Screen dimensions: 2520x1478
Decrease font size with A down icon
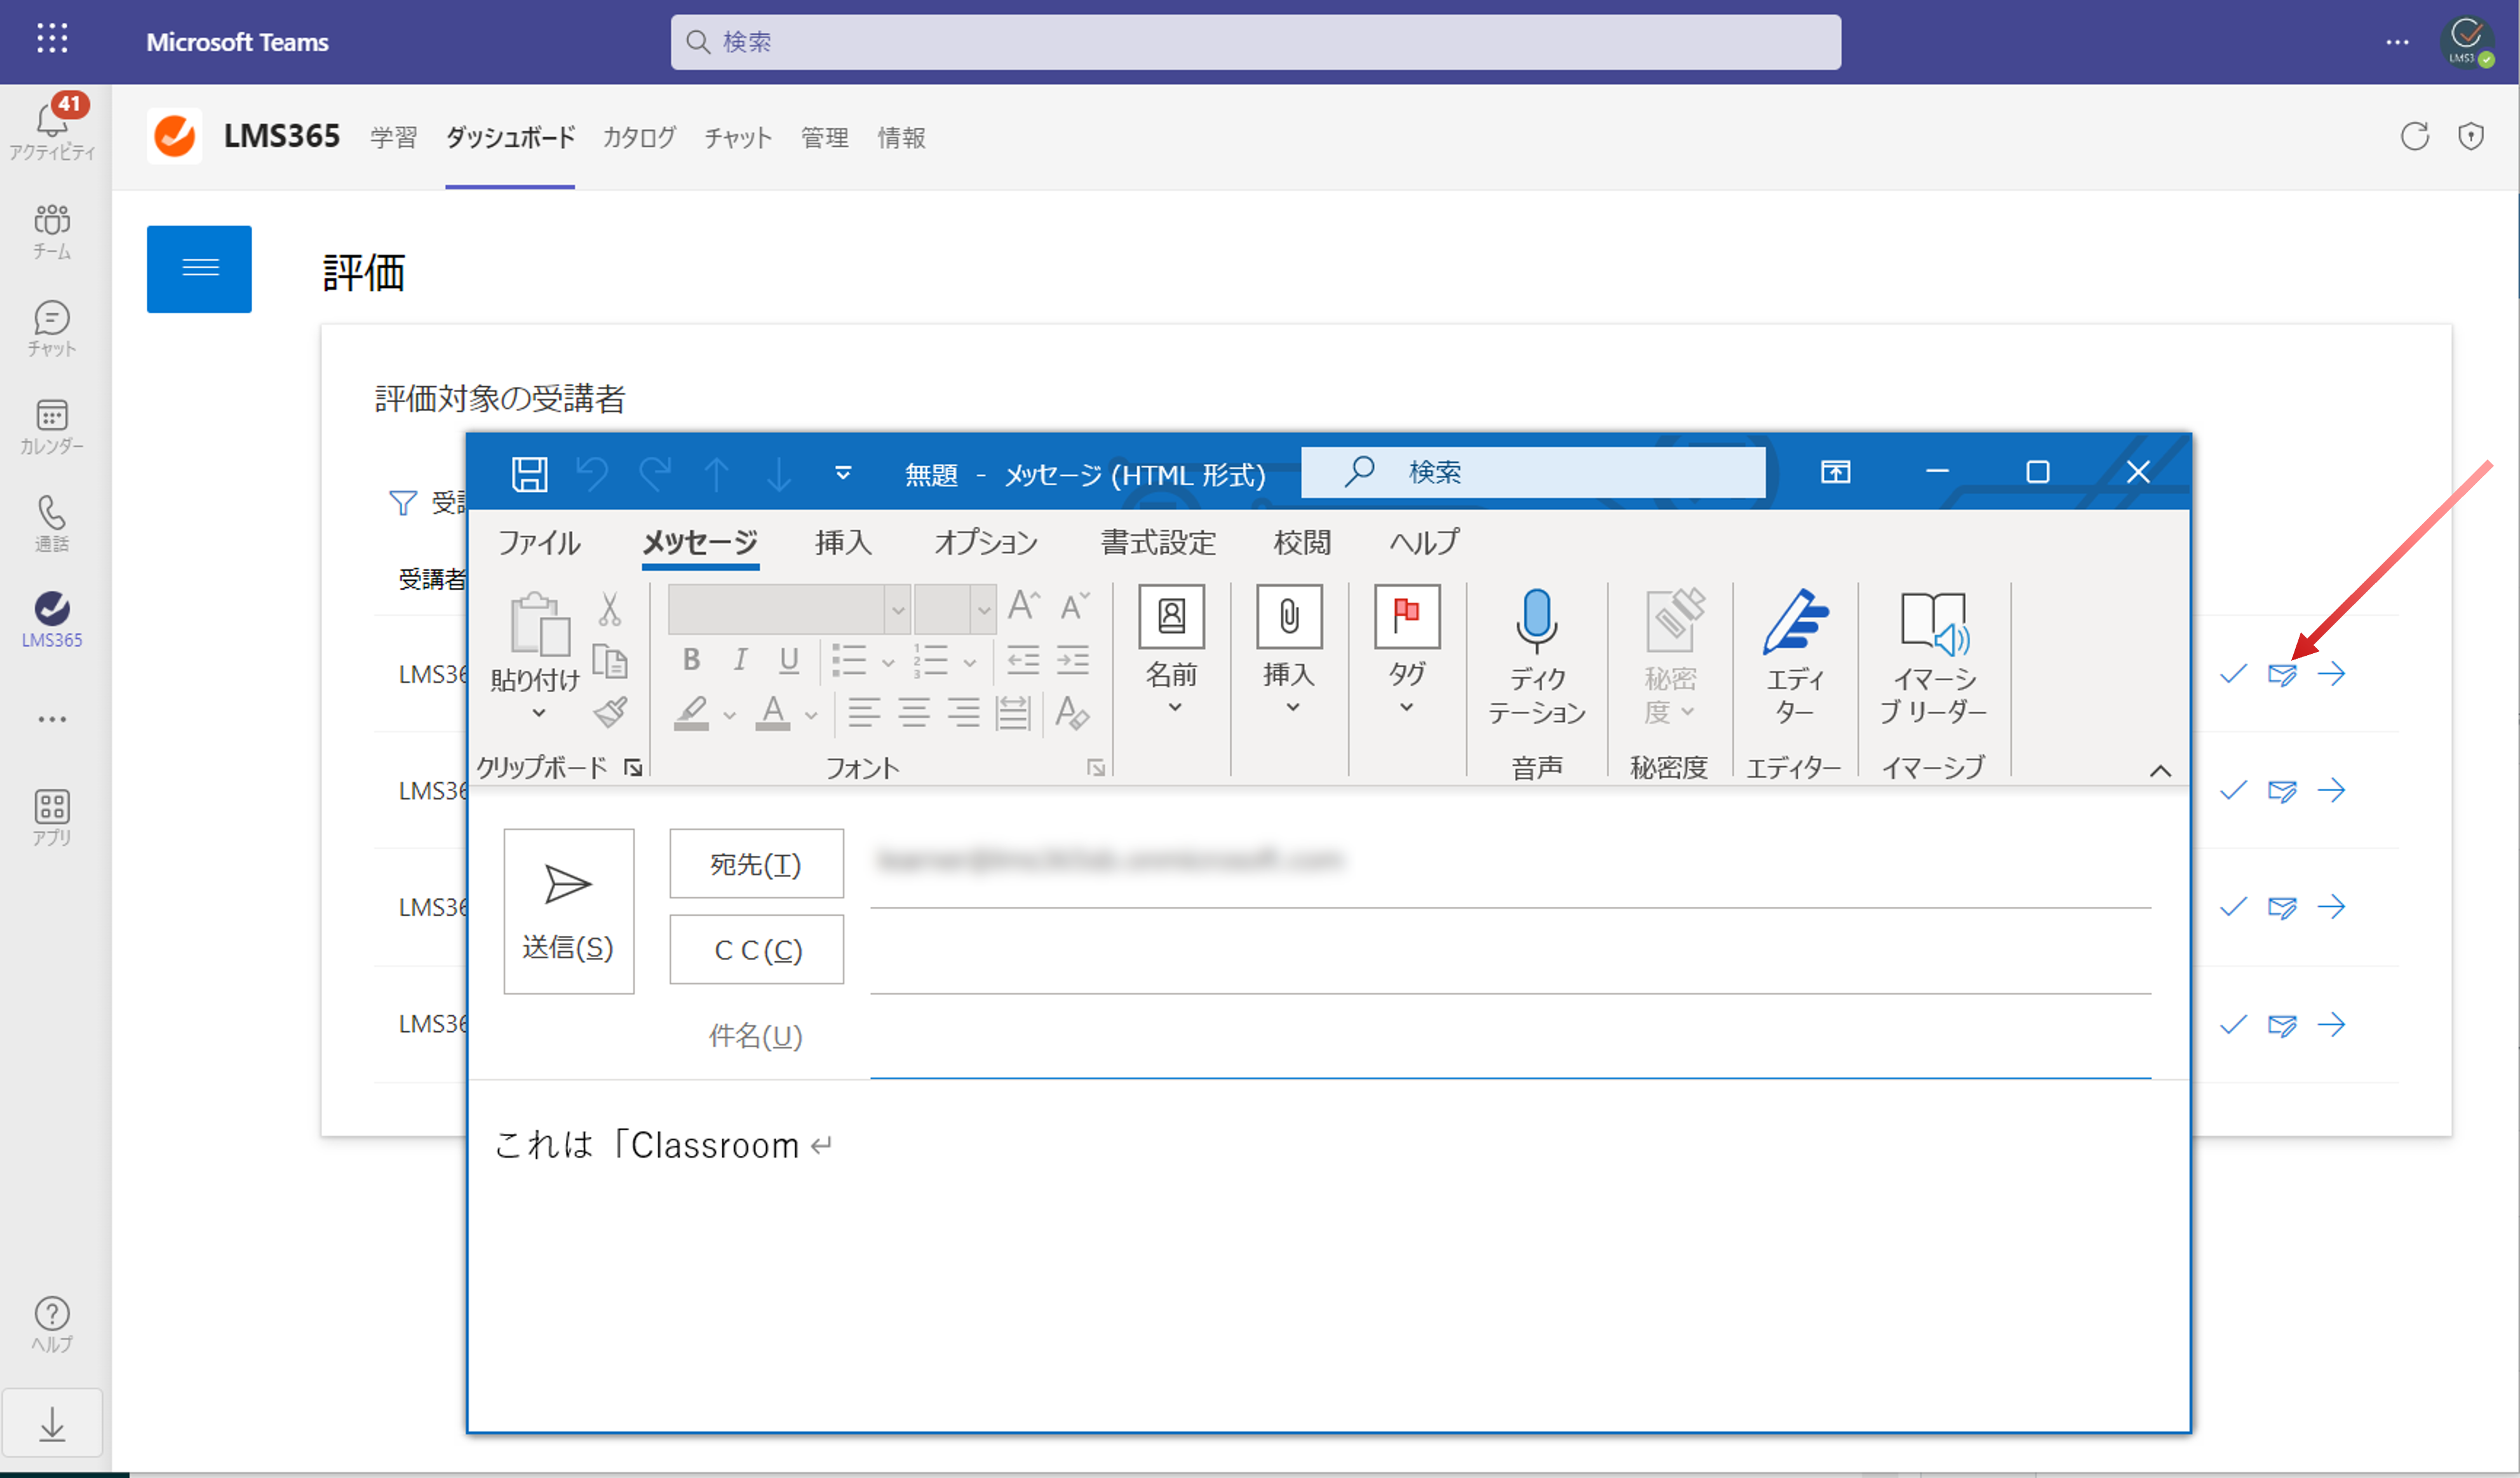pyautogui.click(x=1075, y=605)
